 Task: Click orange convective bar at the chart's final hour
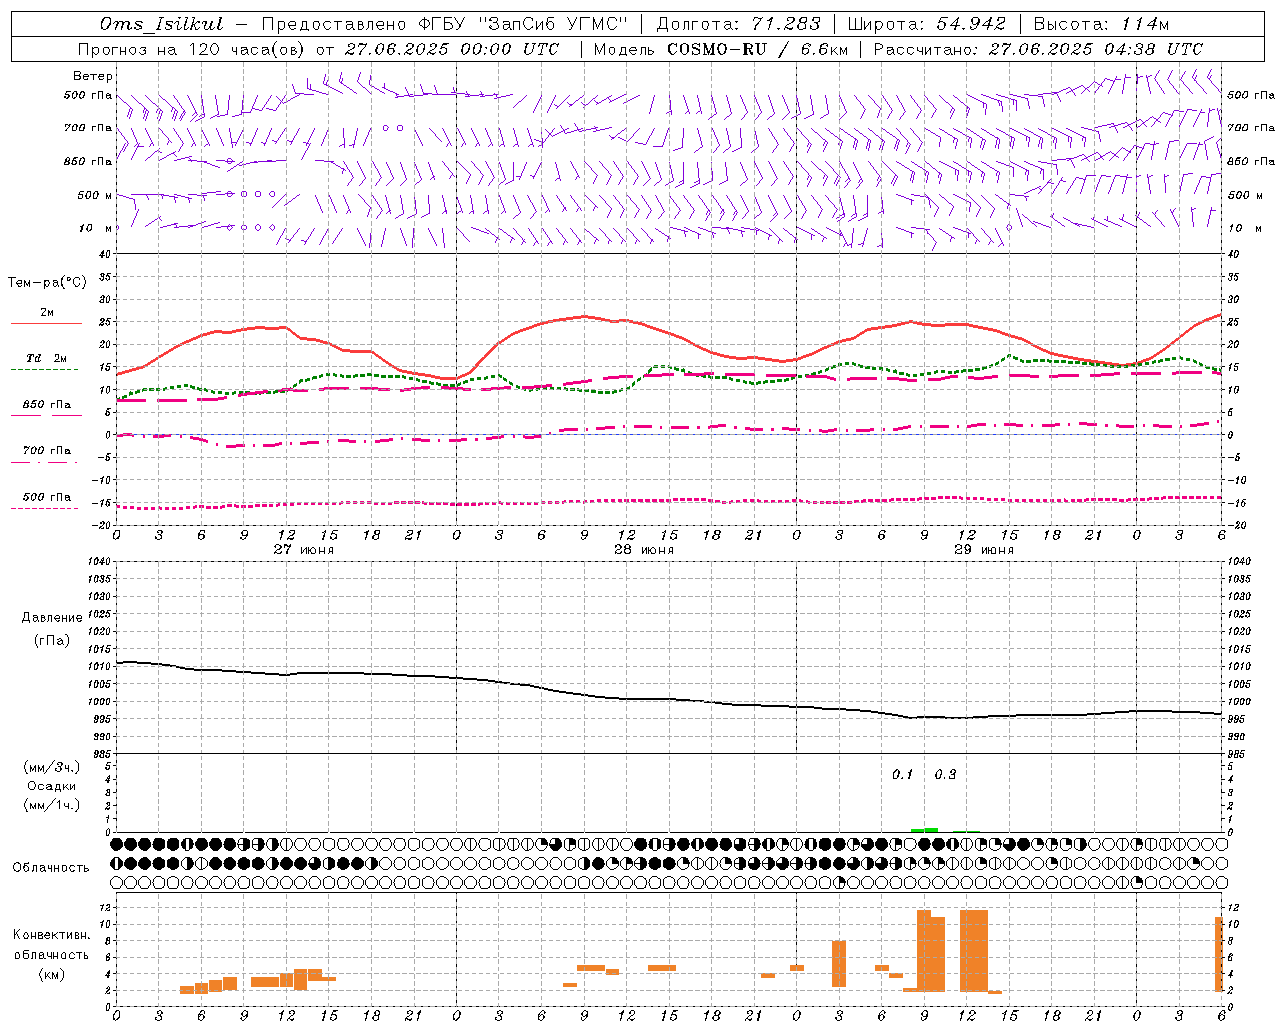pyautogui.click(x=1219, y=954)
